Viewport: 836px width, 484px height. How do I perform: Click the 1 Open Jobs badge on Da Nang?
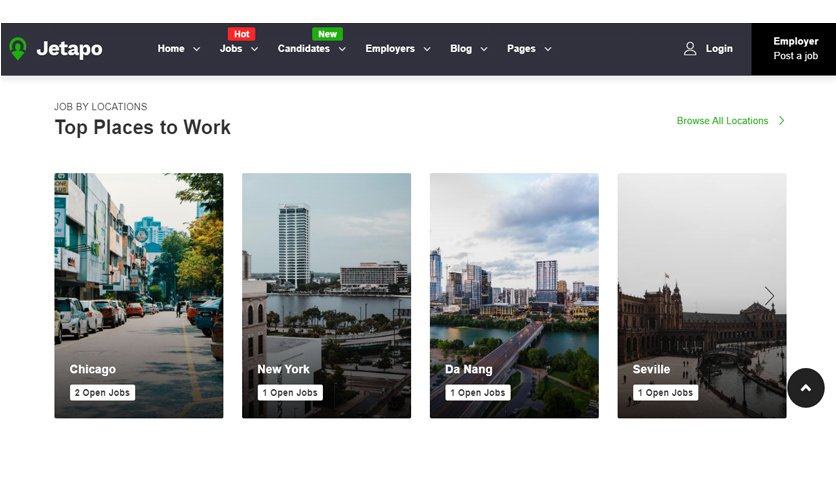point(478,392)
